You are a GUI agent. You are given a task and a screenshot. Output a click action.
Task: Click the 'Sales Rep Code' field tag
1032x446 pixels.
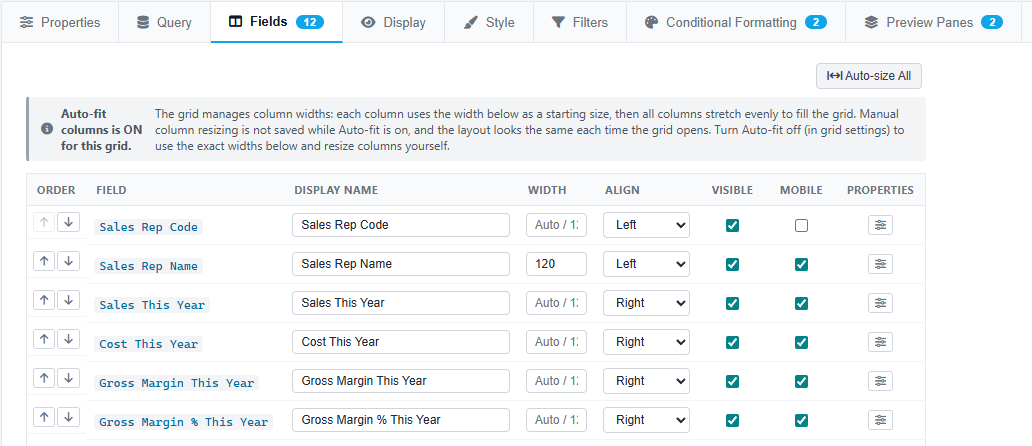[x=148, y=227]
